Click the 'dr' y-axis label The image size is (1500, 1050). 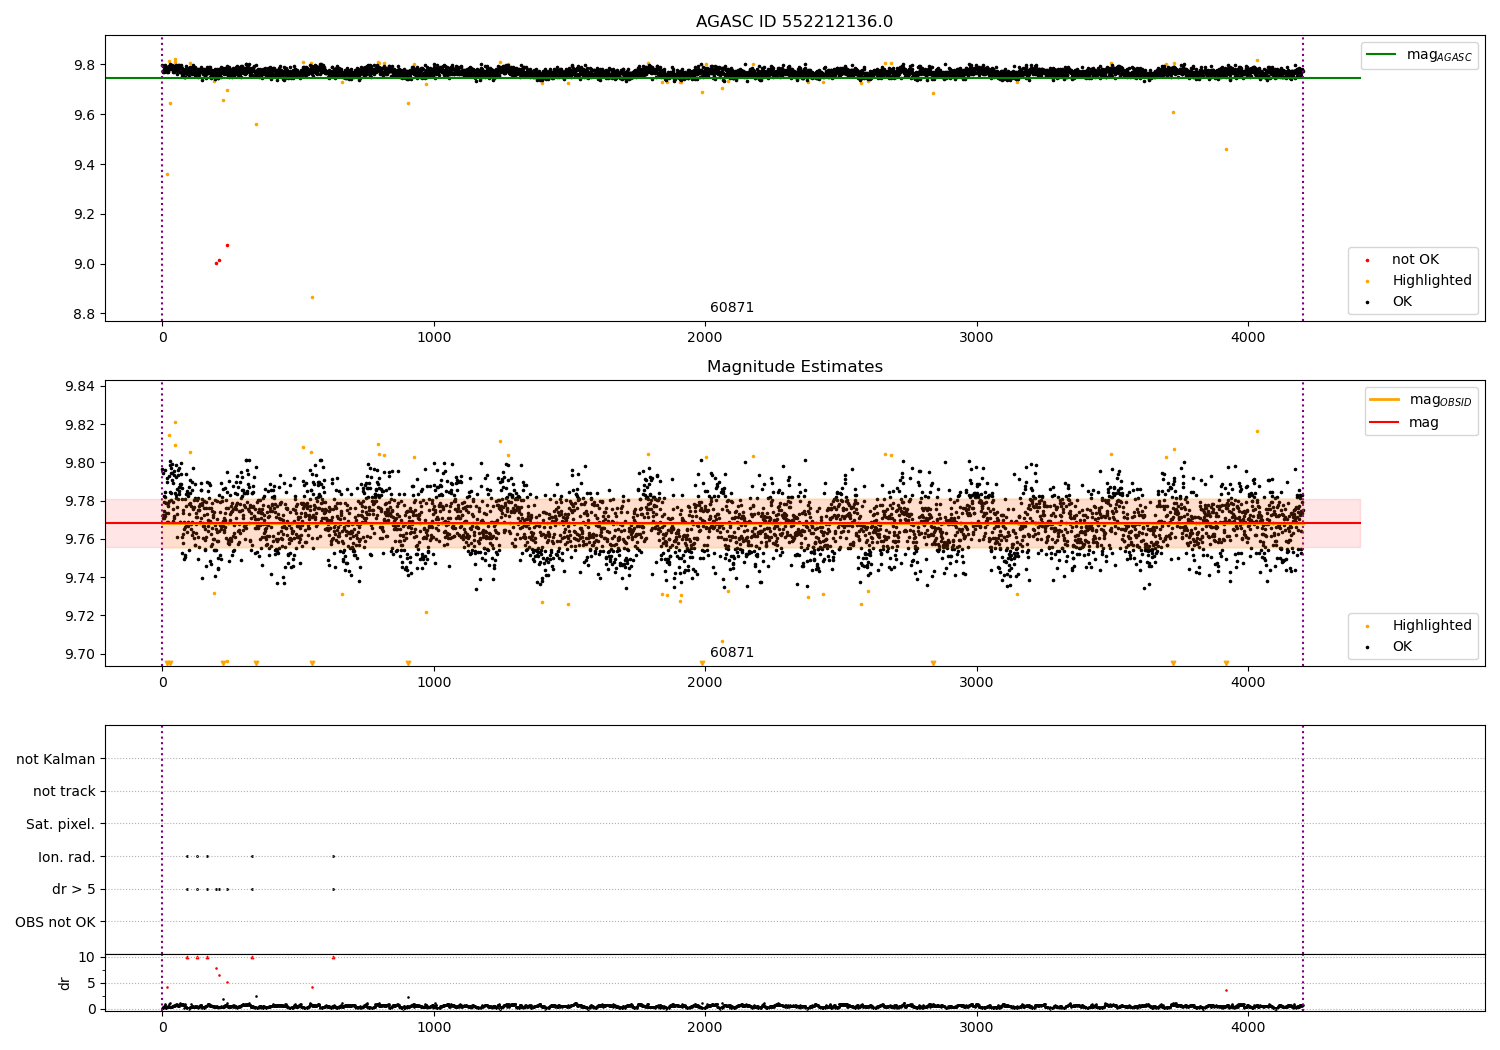(x=65, y=983)
